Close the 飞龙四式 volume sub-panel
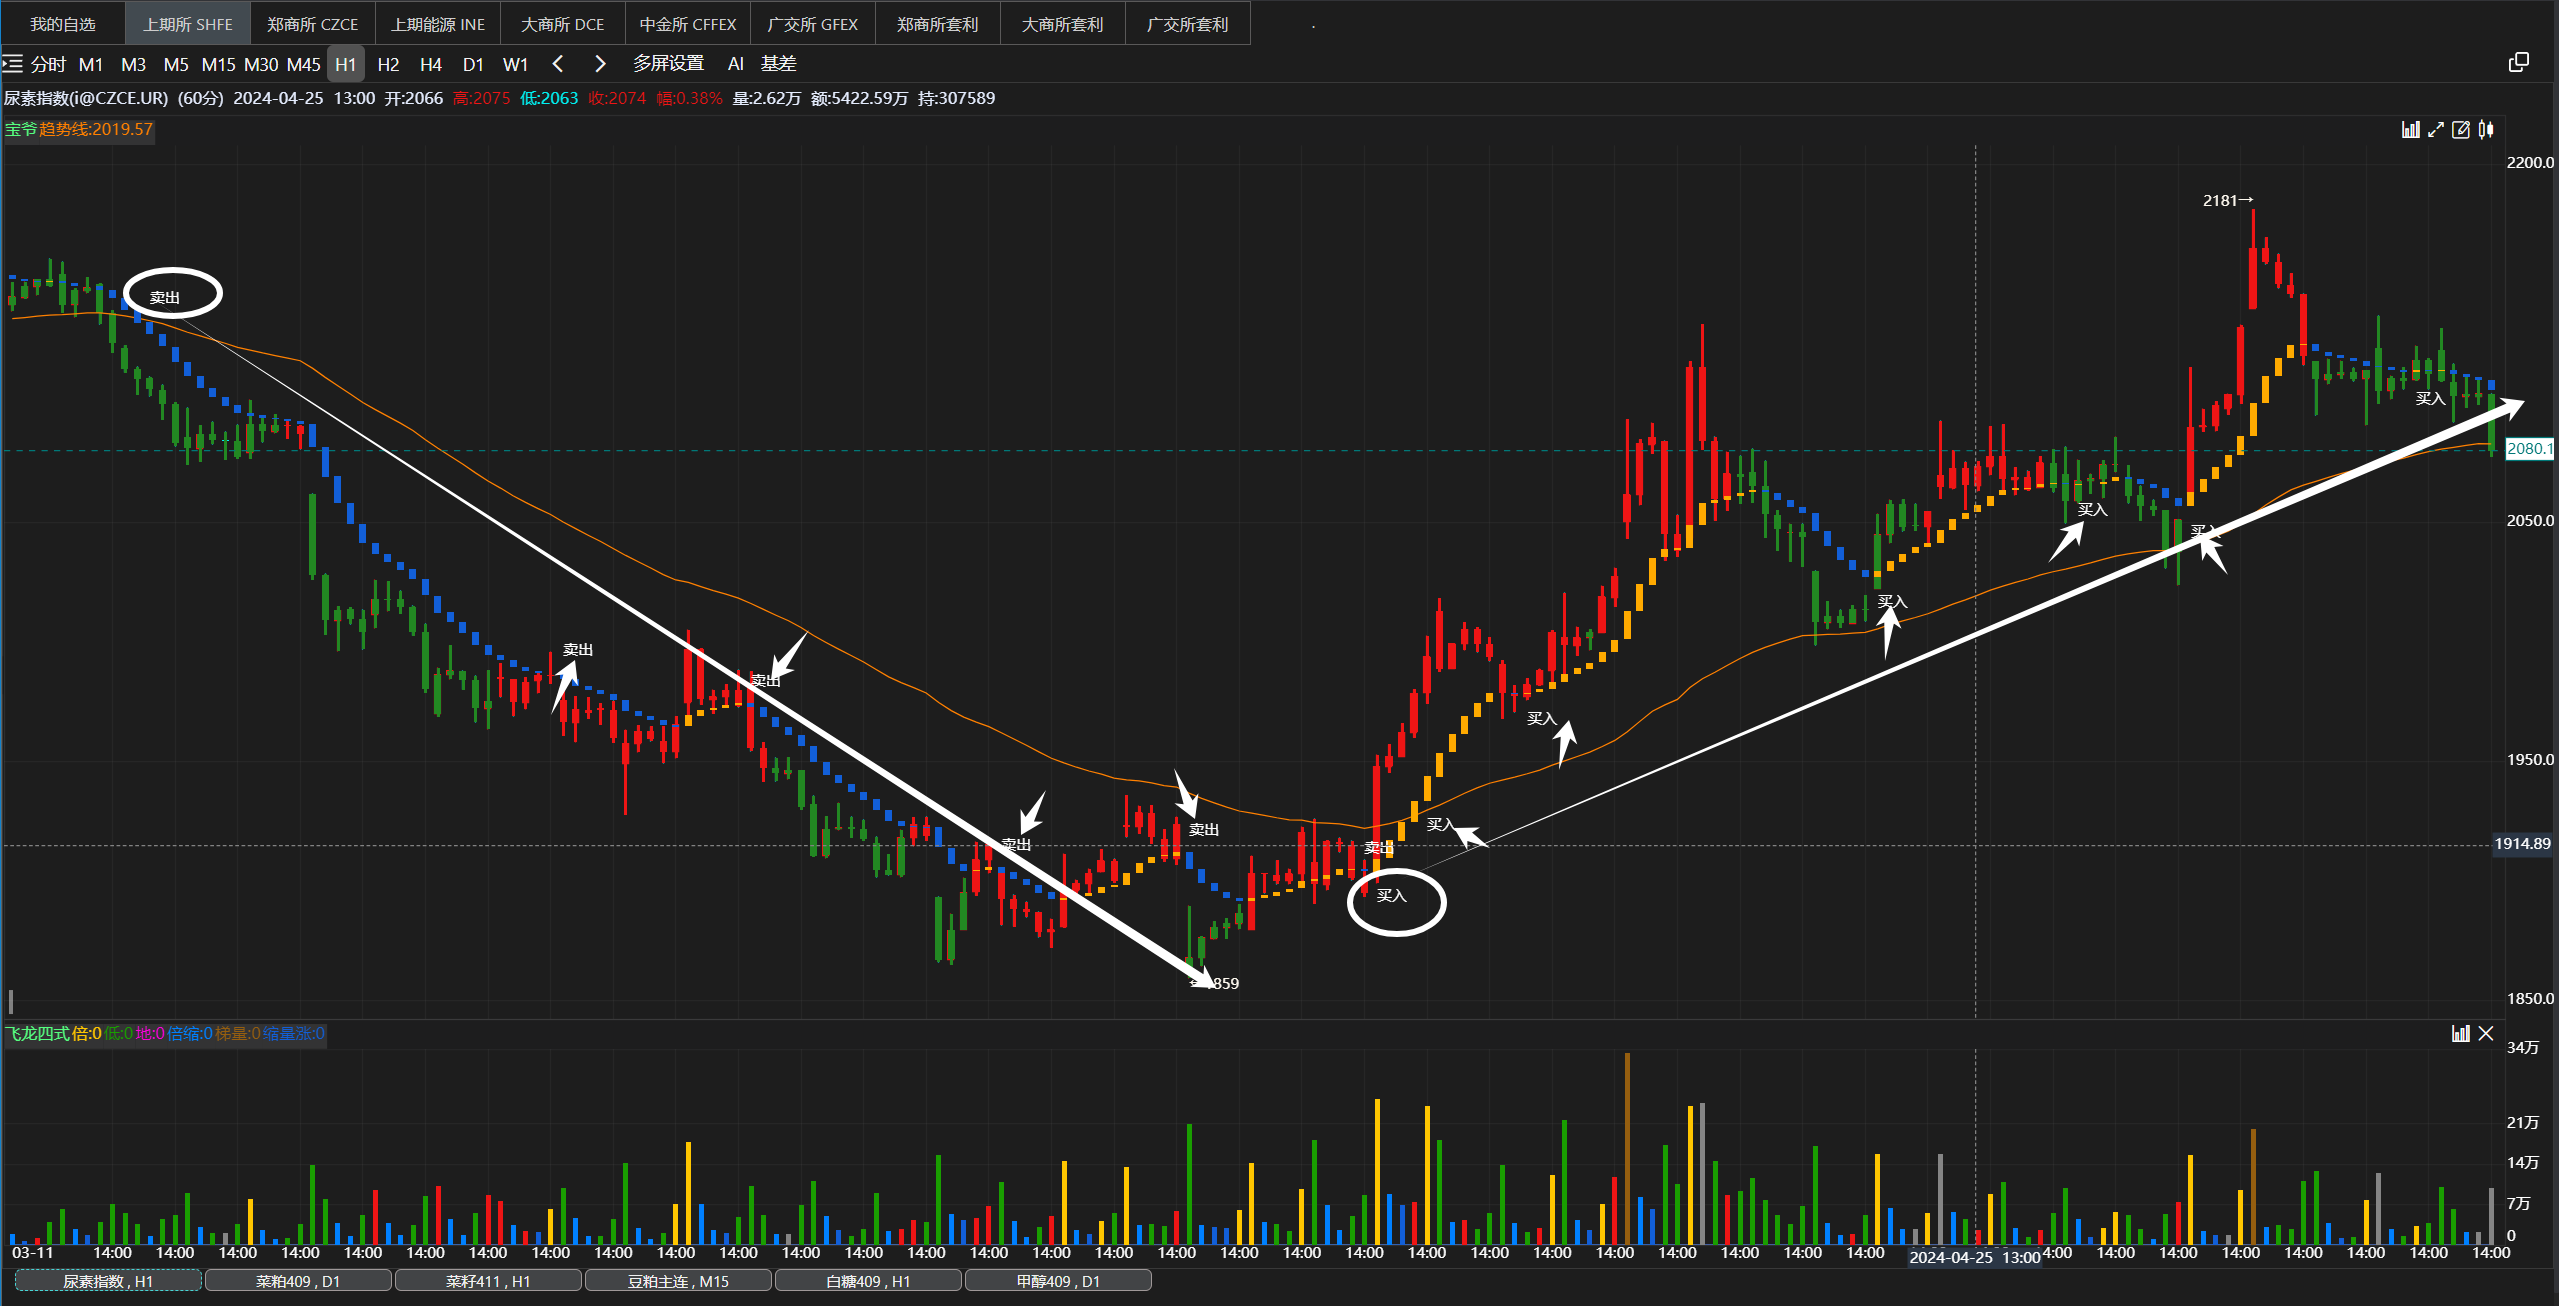Viewport: 2559px width, 1306px height. [x=2486, y=1033]
